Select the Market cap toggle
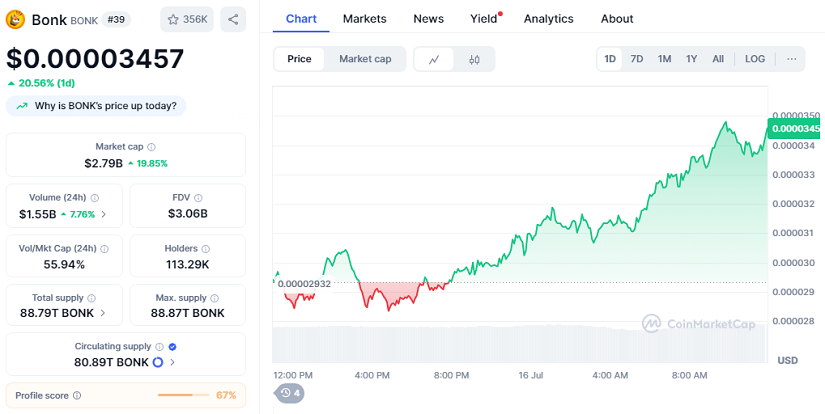 [x=365, y=59]
